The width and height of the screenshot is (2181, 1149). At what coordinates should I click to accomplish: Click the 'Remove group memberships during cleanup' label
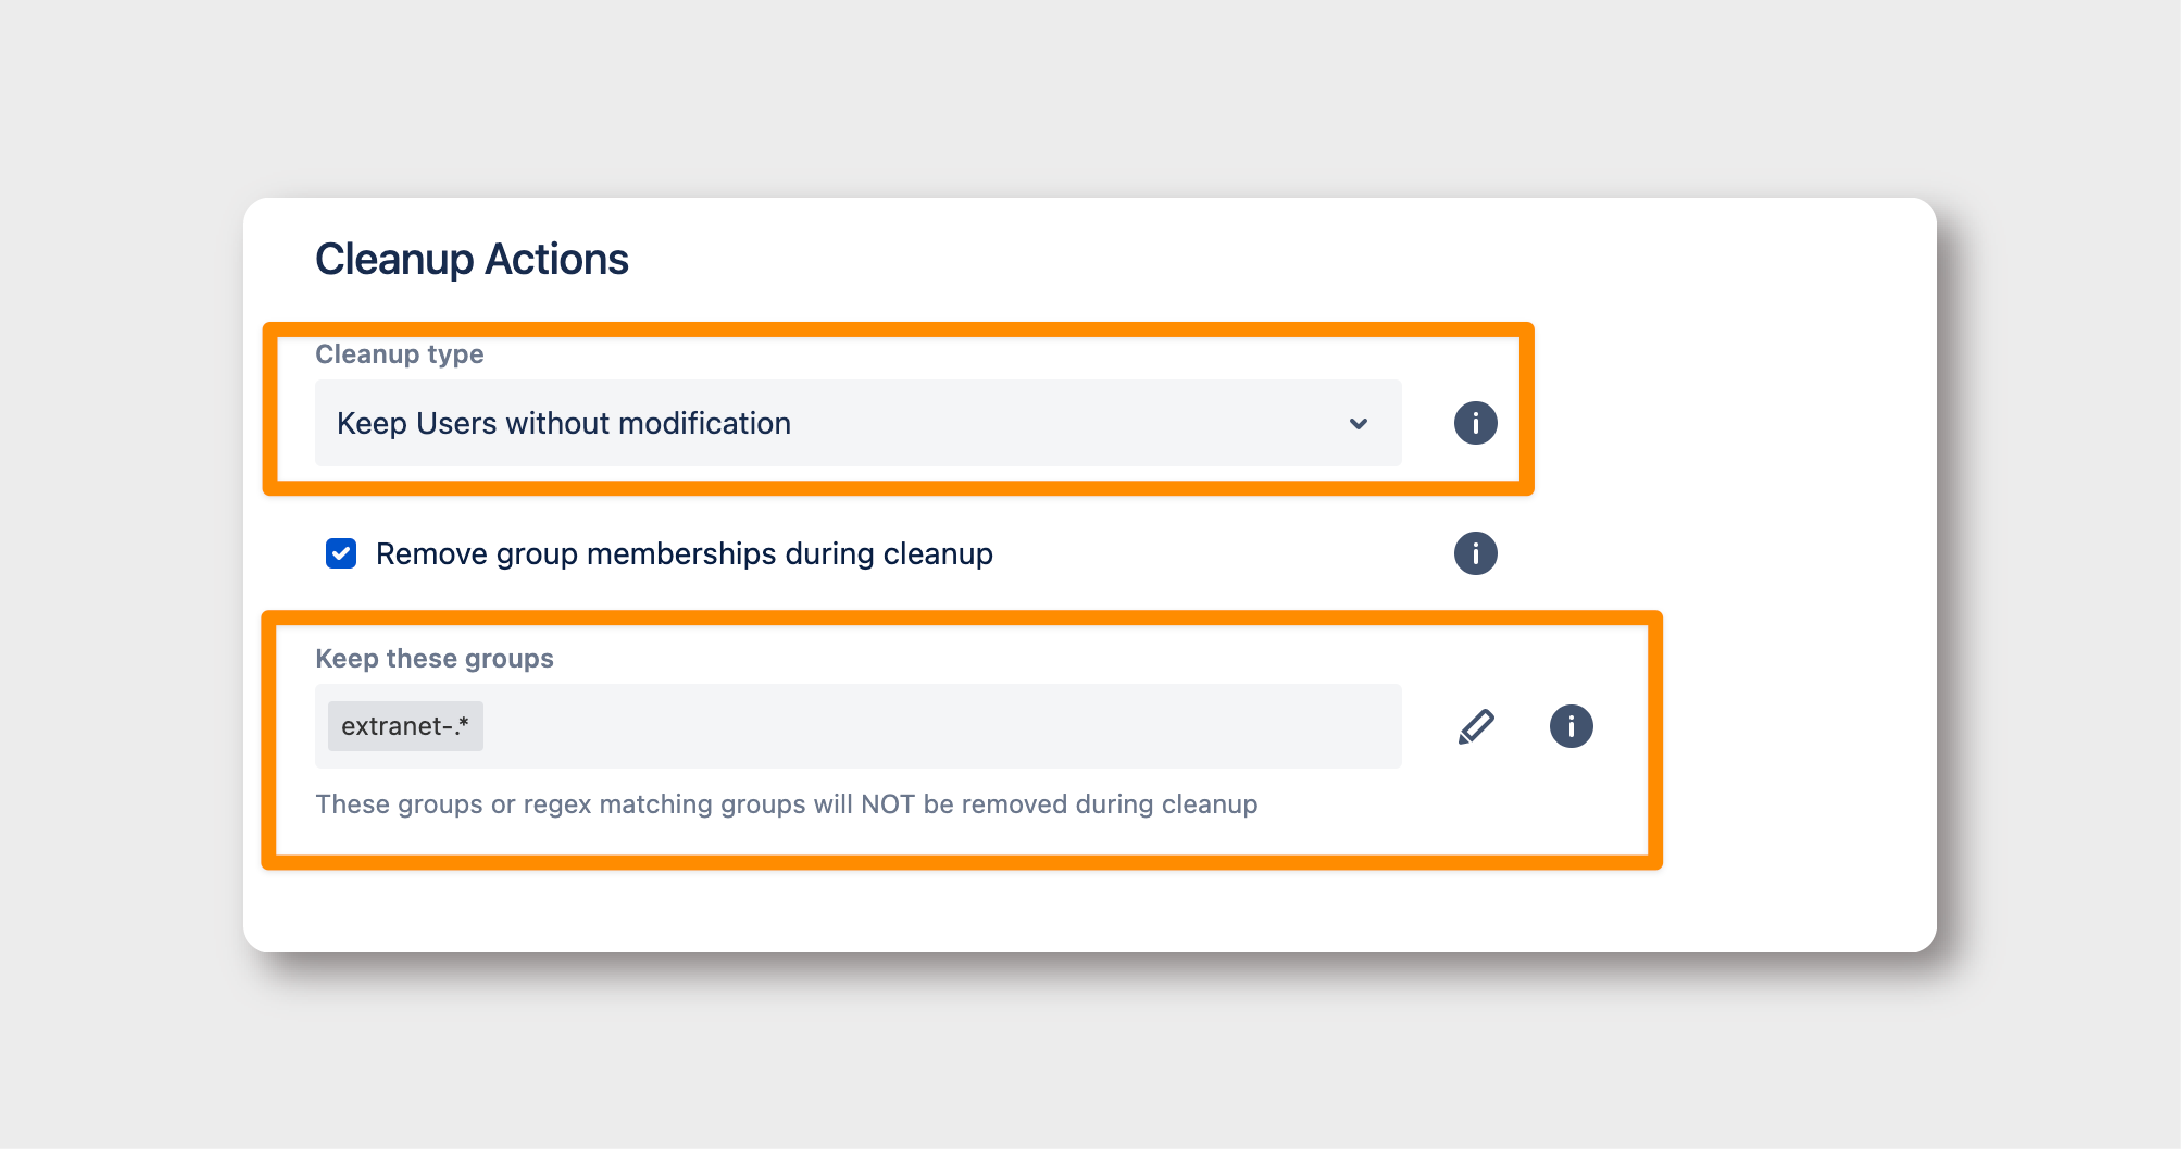pyautogui.click(x=684, y=553)
